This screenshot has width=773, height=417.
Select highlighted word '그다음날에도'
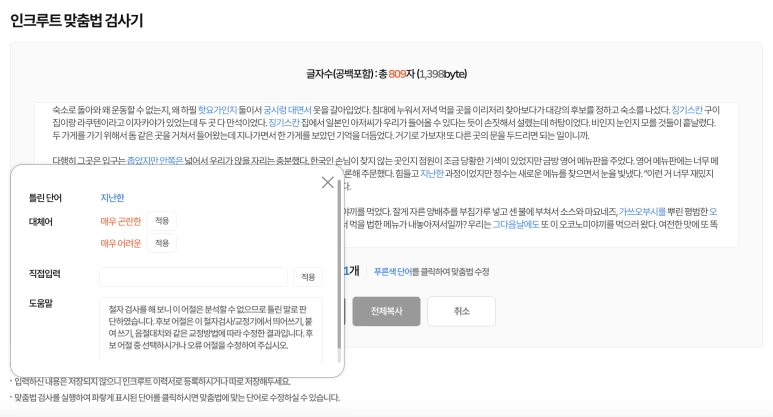click(x=516, y=224)
